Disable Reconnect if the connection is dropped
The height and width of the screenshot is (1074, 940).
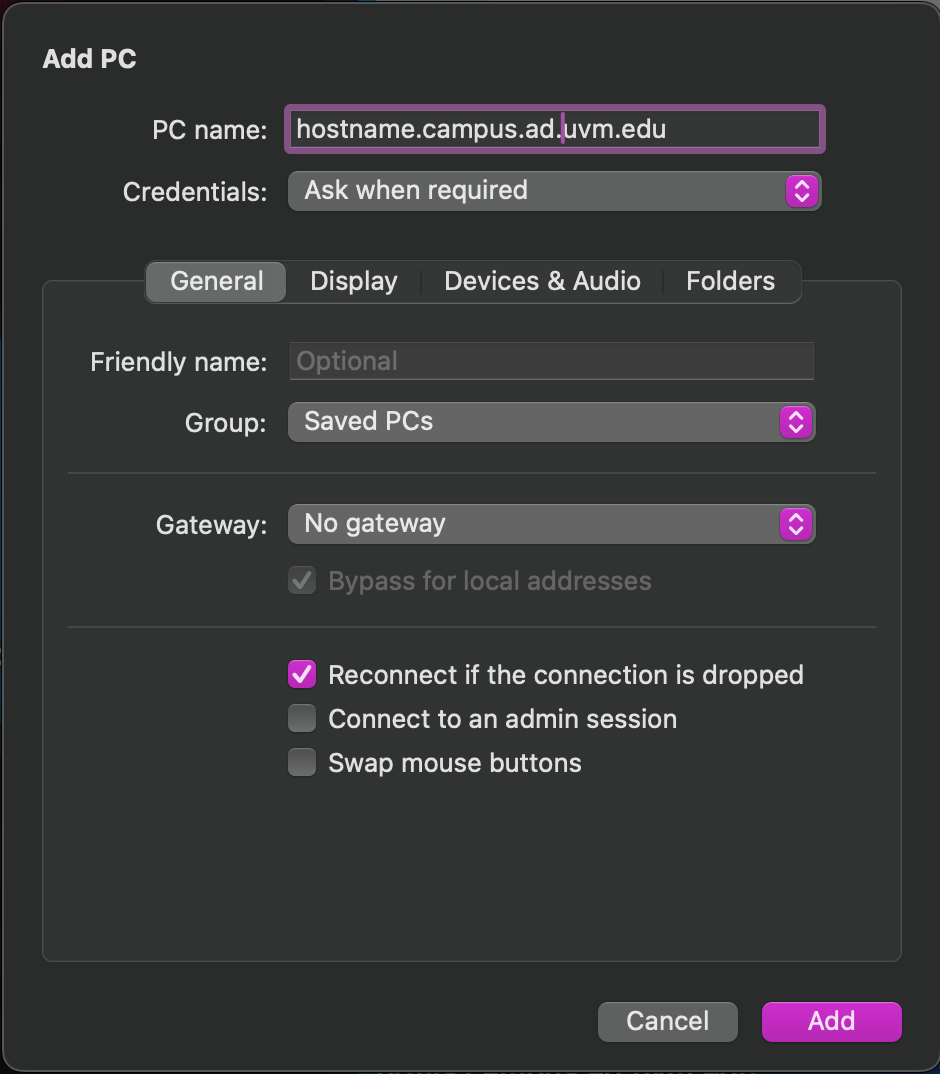click(x=302, y=675)
